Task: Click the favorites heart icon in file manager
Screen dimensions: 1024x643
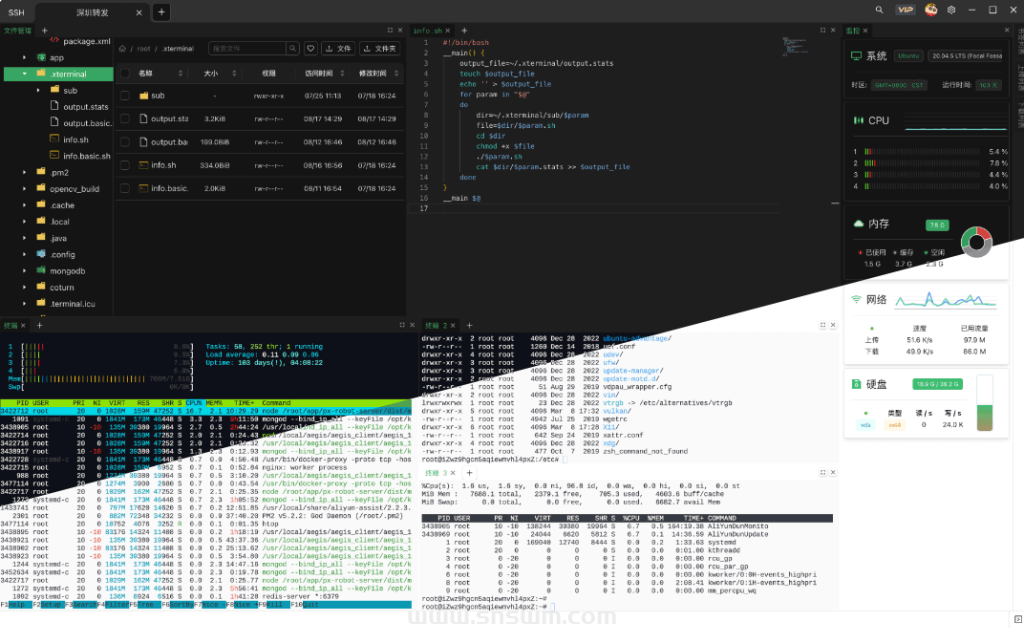Action: tap(311, 48)
